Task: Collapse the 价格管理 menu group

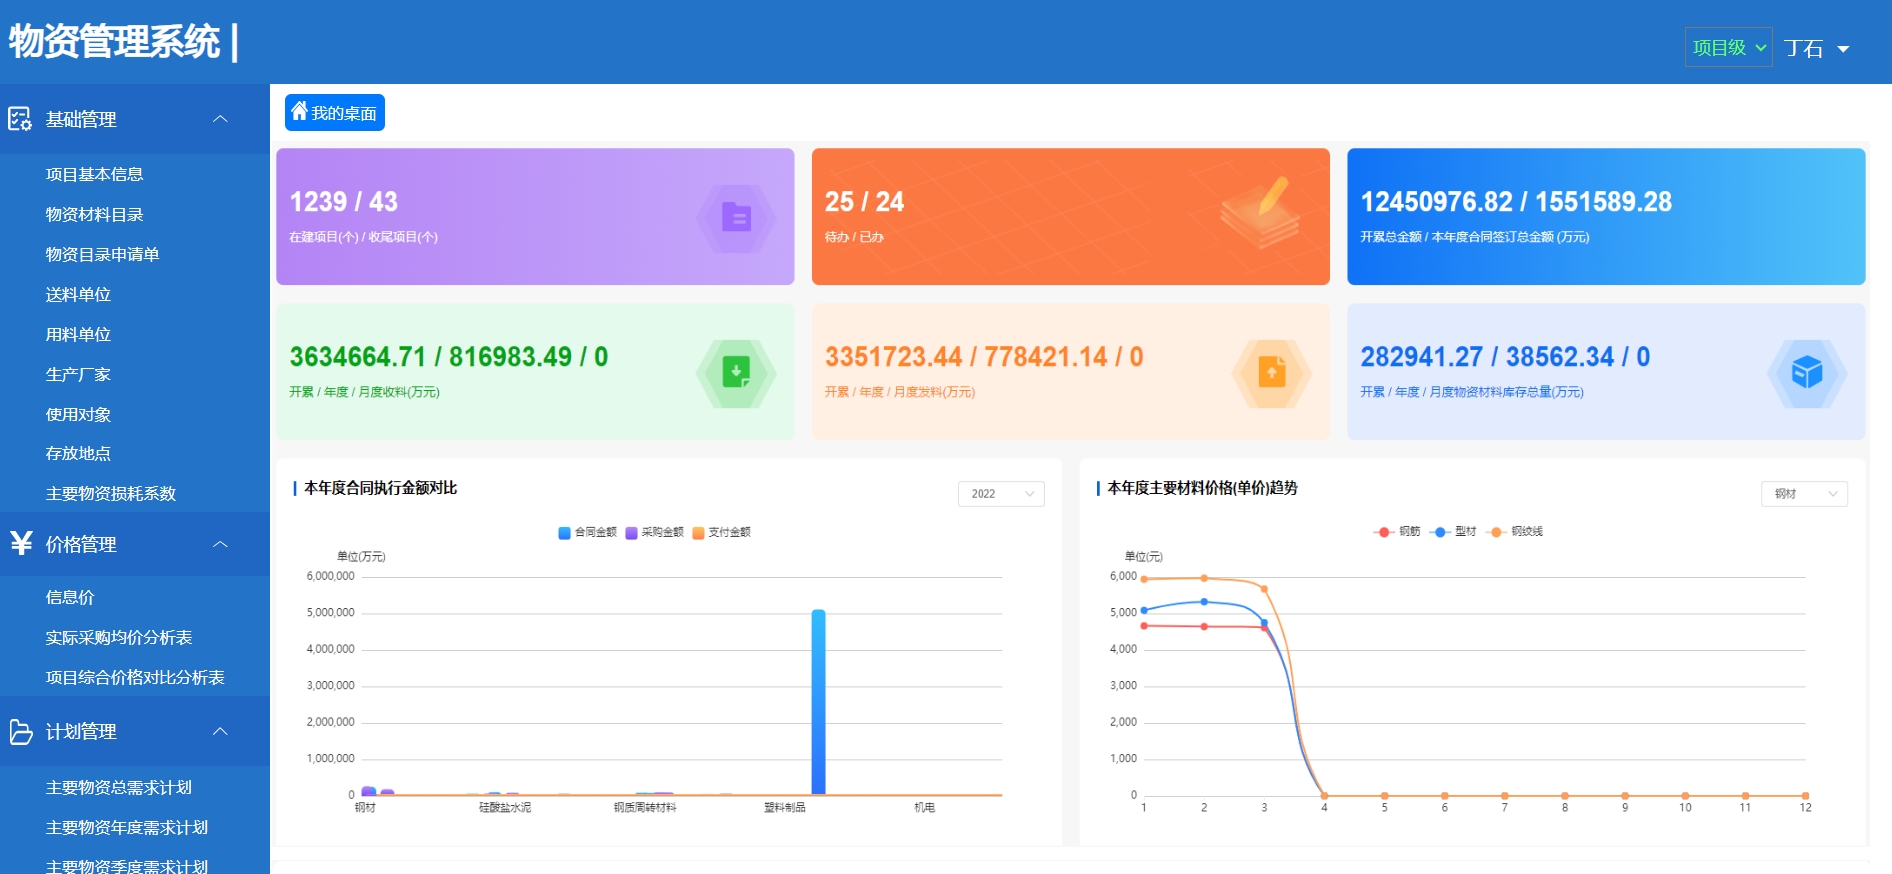Action: tap(221, 544)
